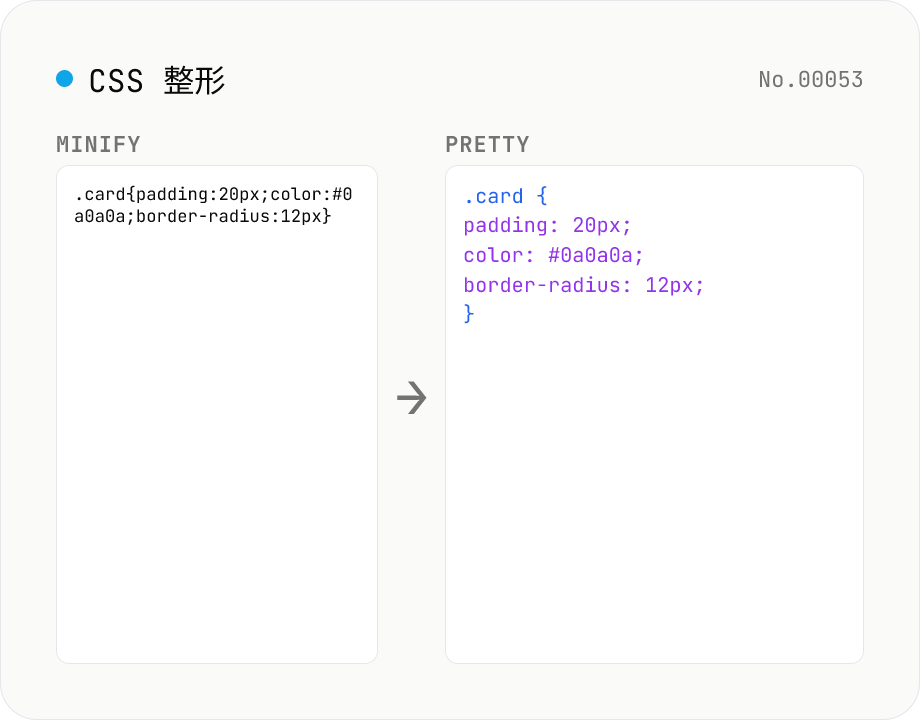Click the blue dot beside CSS 整形
Screen dimensions: 920x720
[x=65, y=79]
